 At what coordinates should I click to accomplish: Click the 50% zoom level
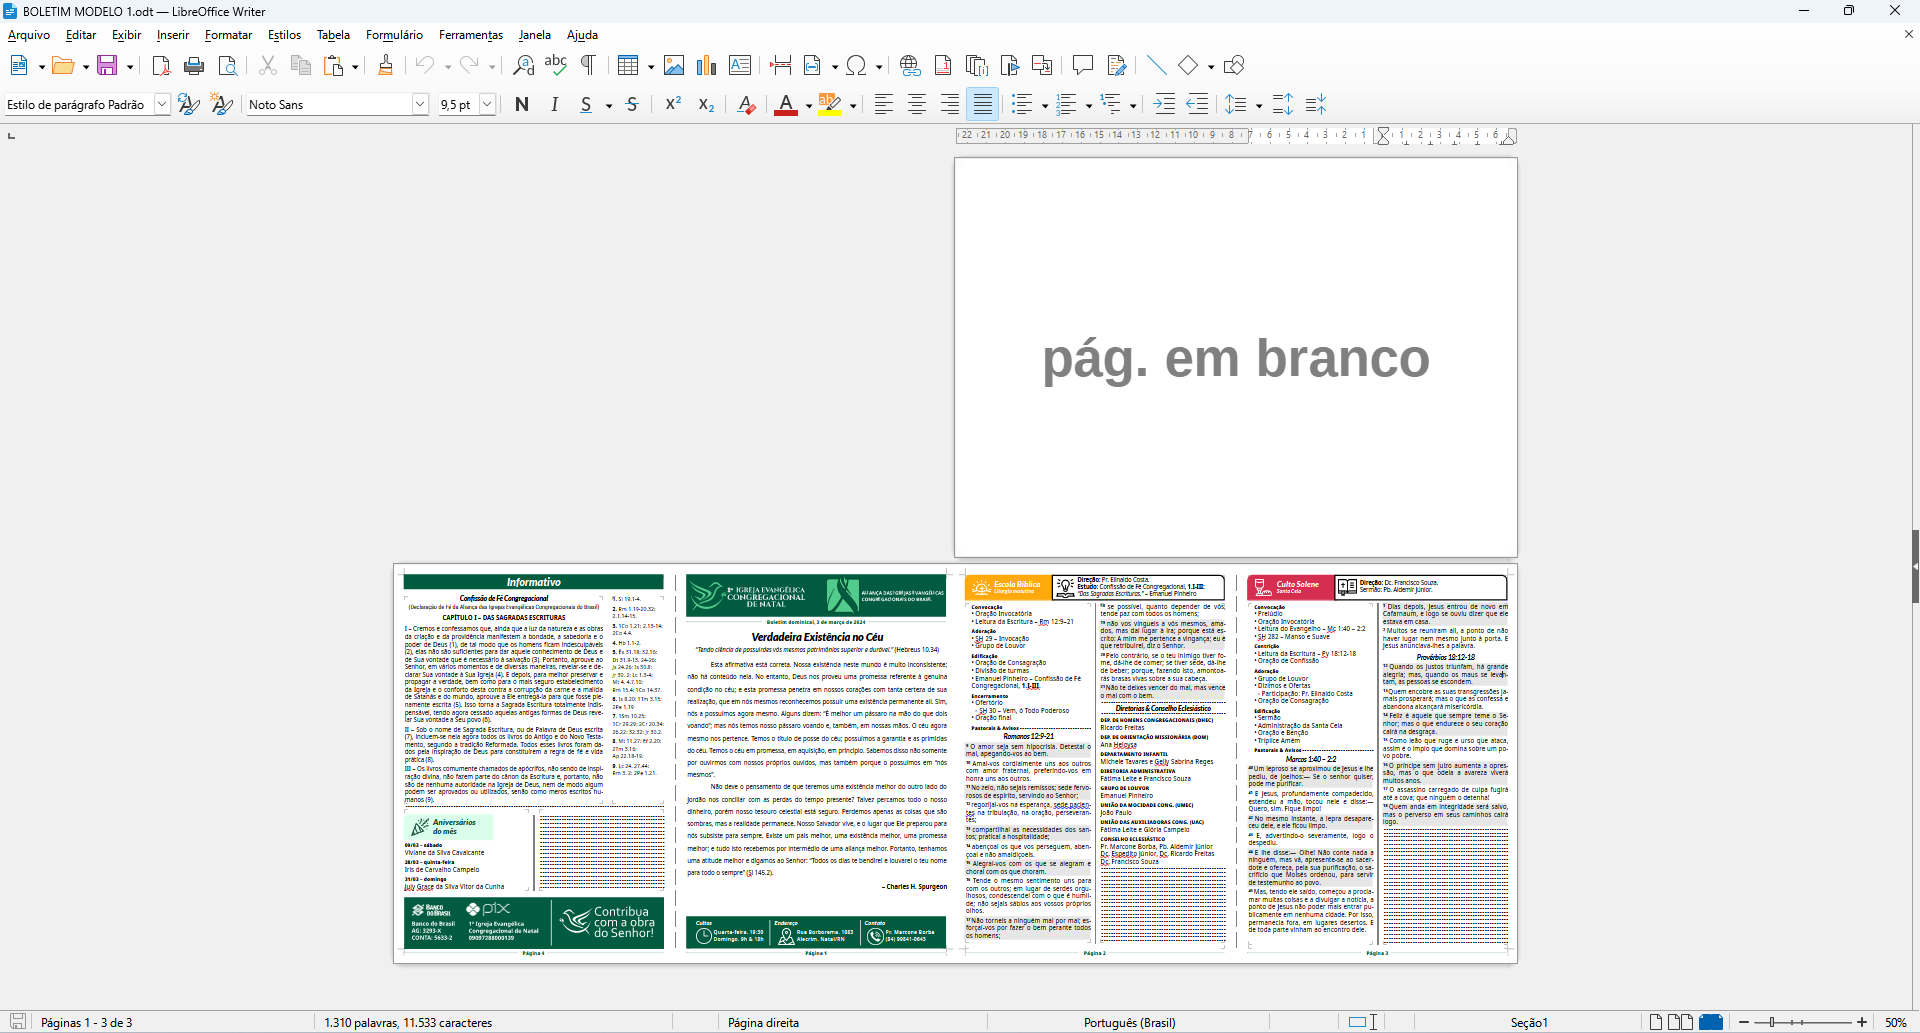[1895, 1022]
